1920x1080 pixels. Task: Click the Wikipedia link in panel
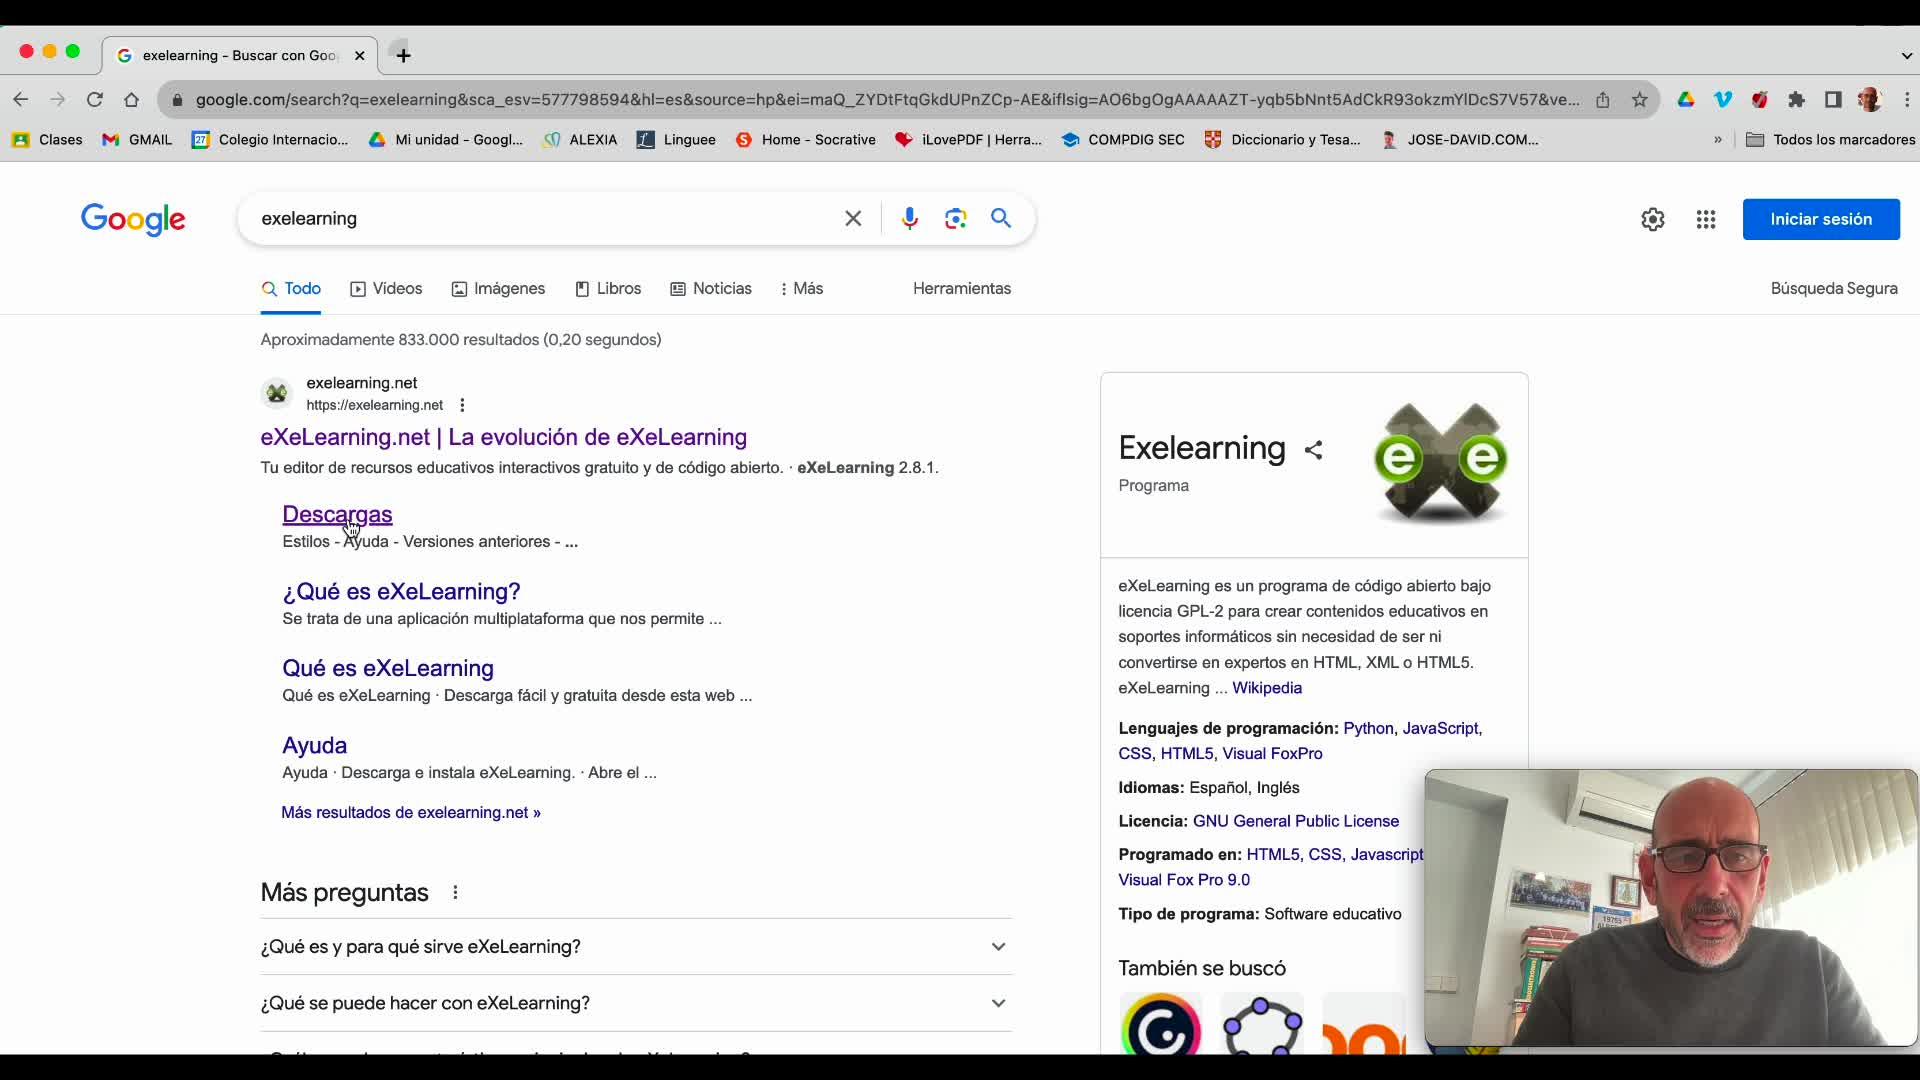tap(1267, 688)
